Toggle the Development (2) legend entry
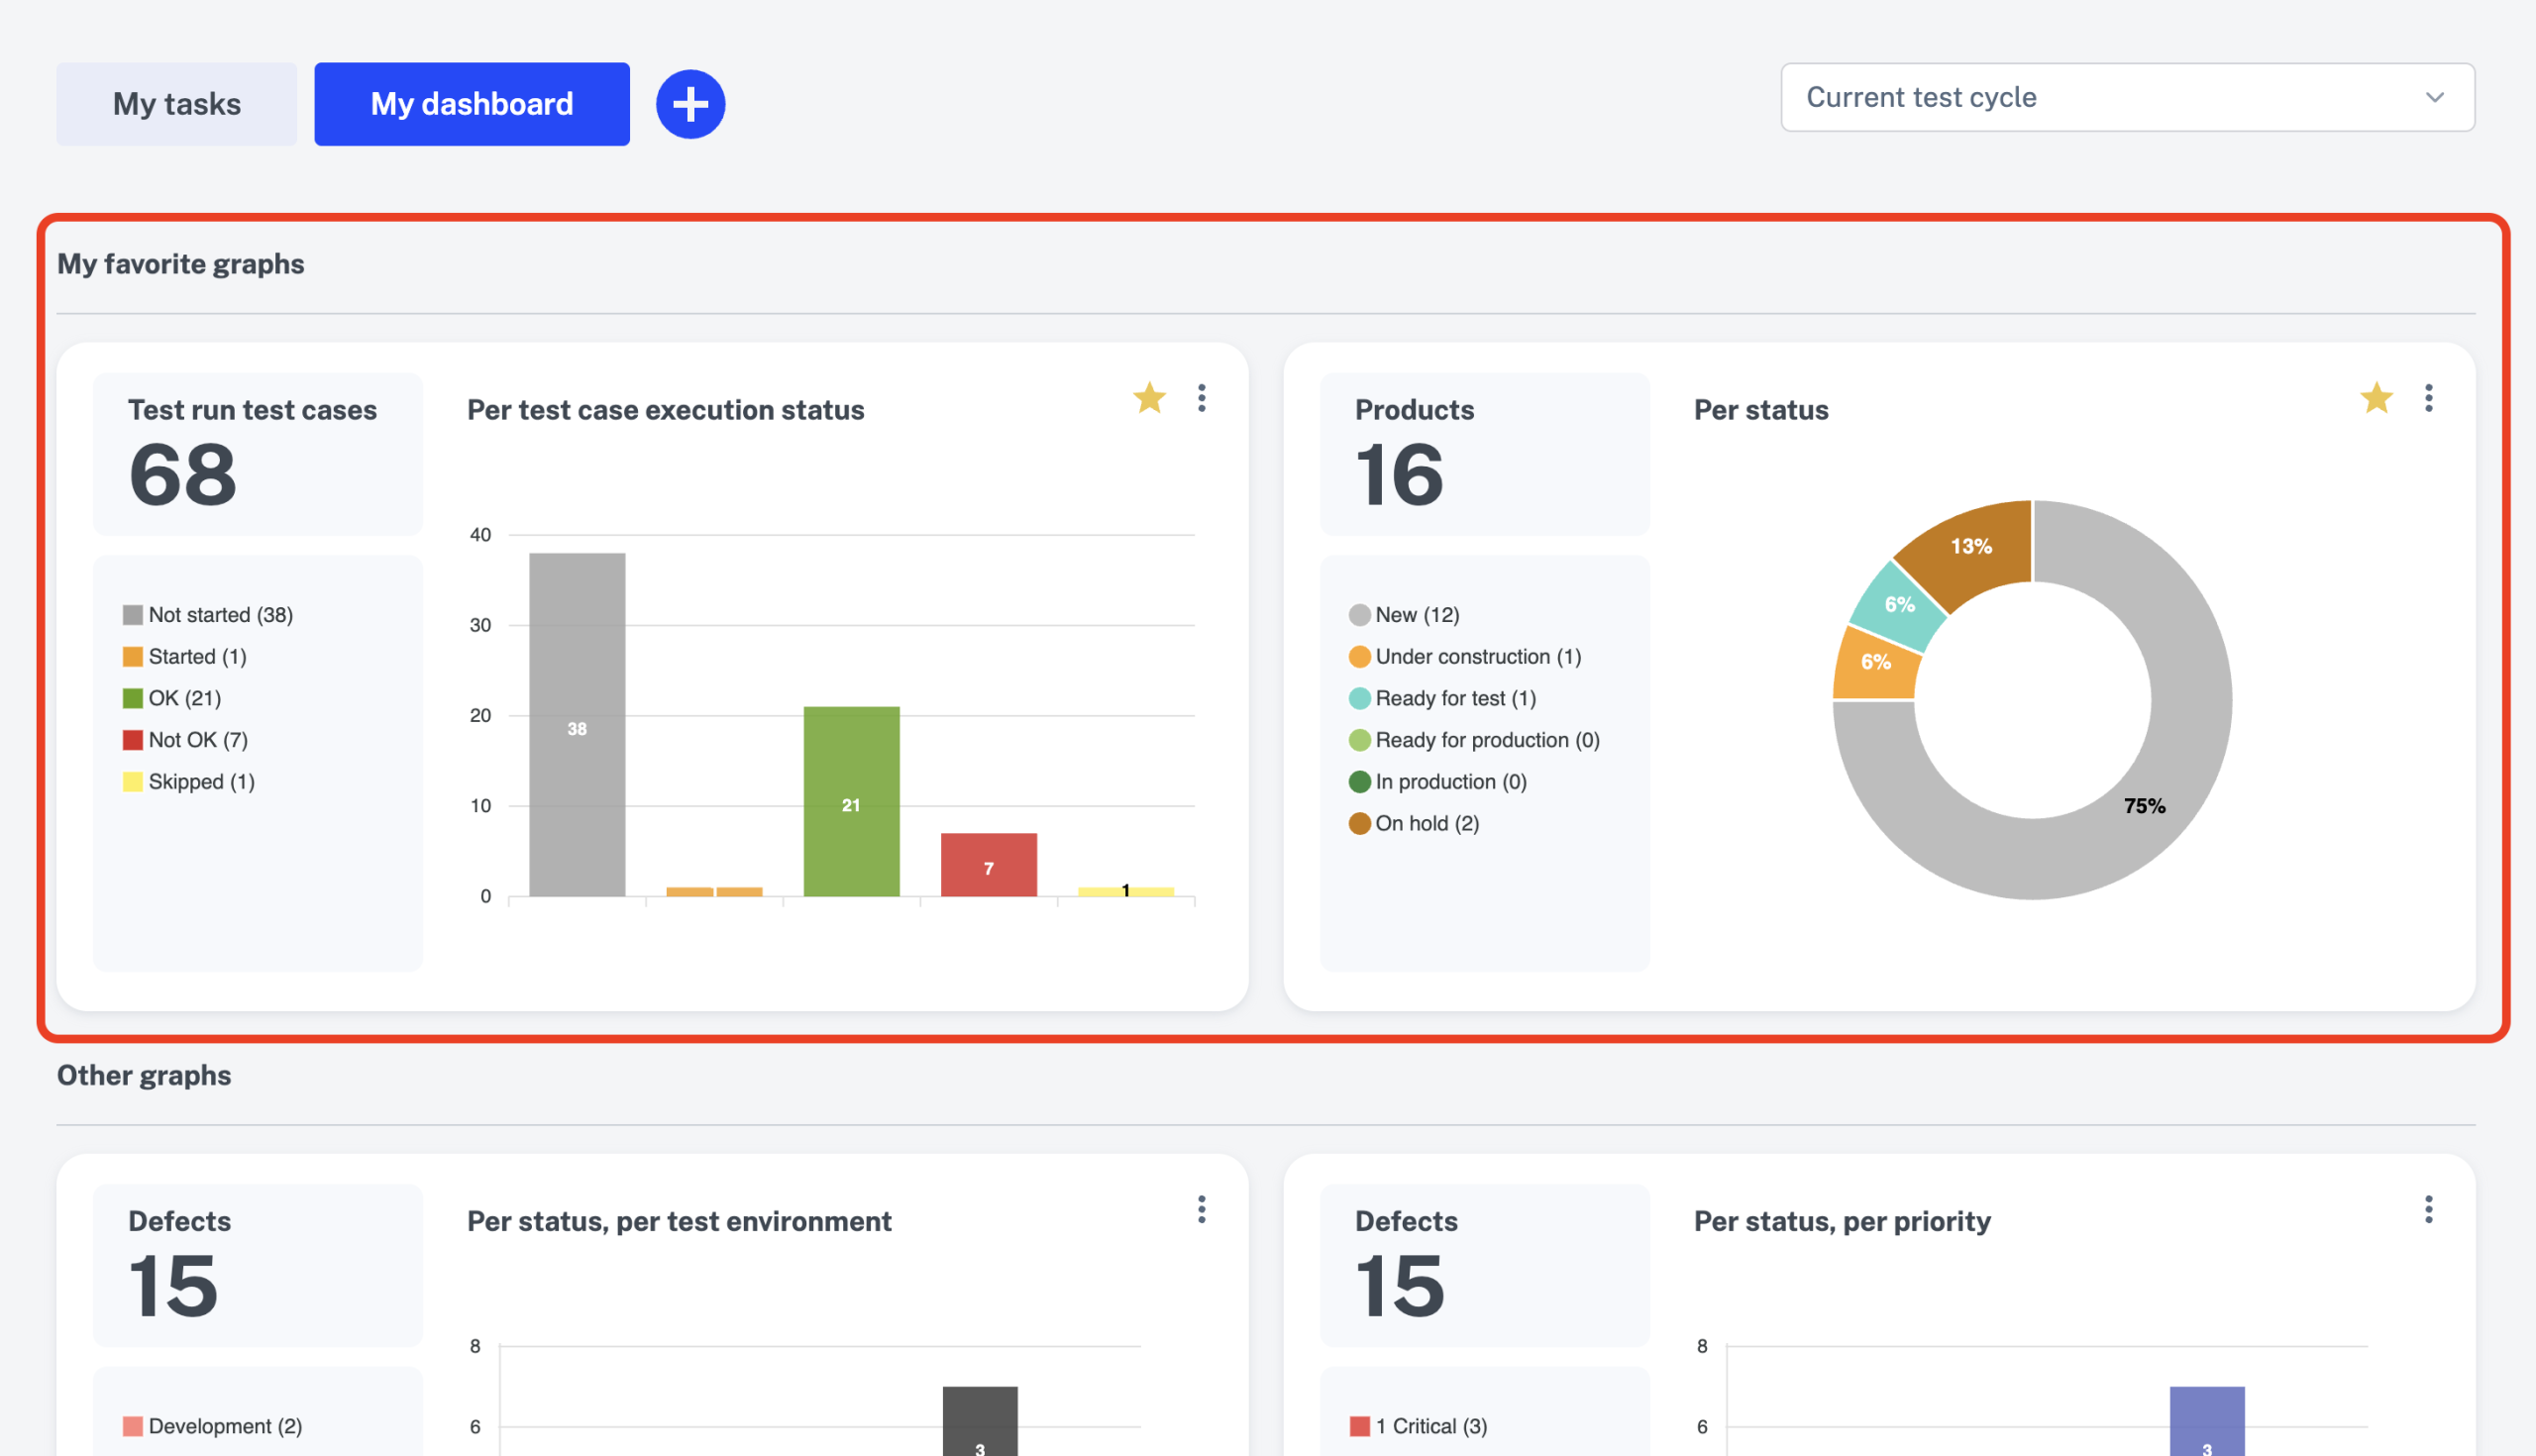 pyautogui.click(x=212, y=1426)
